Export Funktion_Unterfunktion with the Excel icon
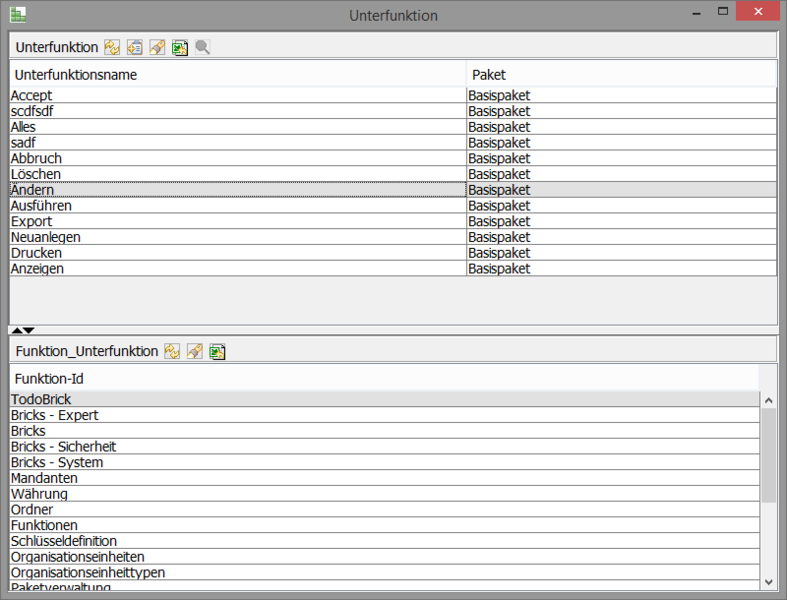787x600 pixels. coord(217,351)
